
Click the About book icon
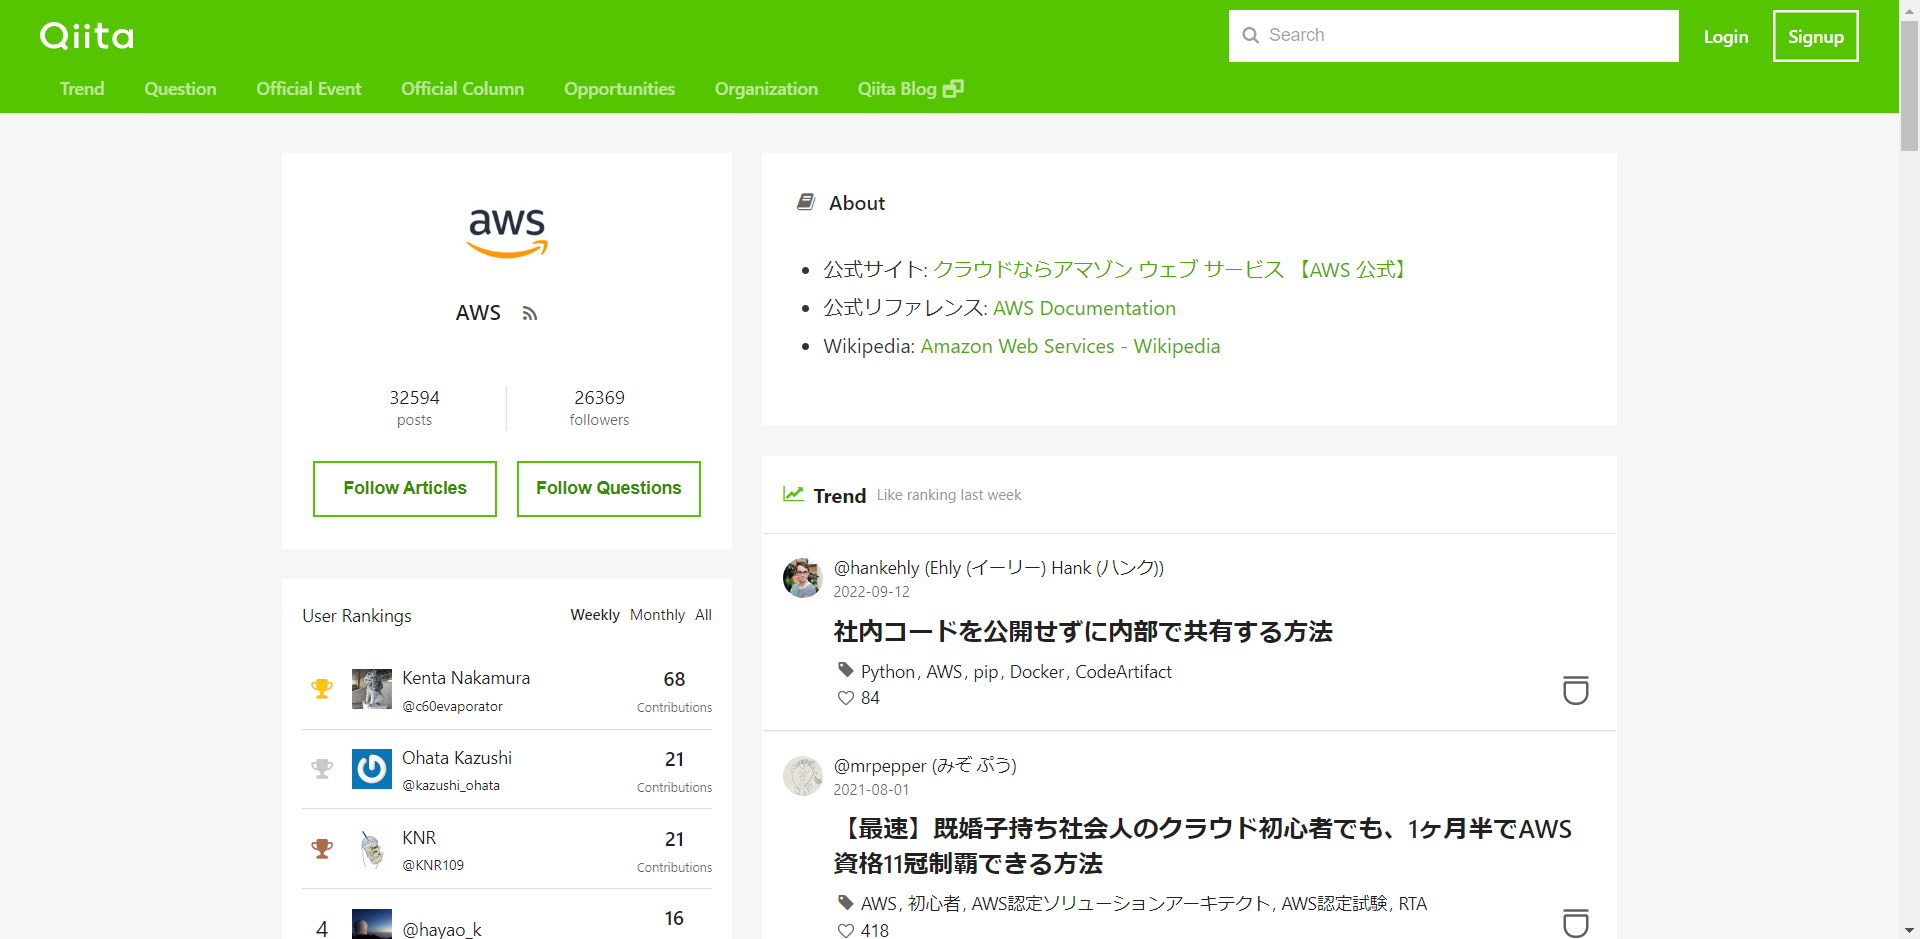tap(806, 202)
